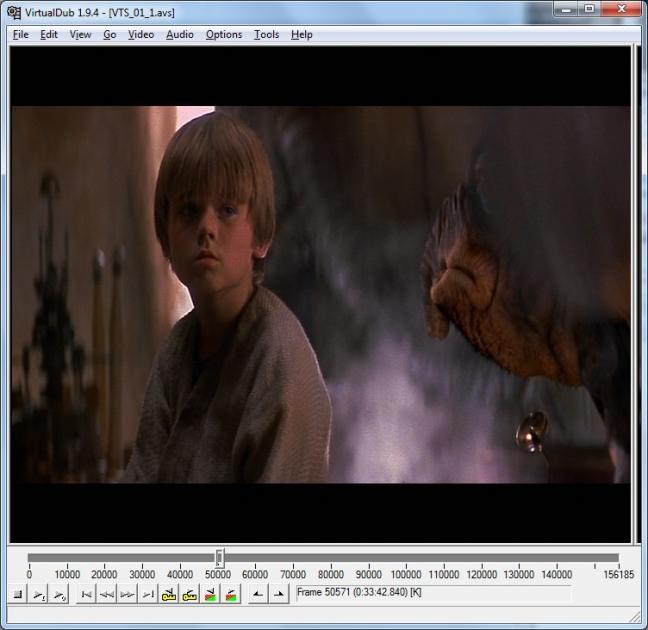Click the timeline position slider thumb
648x630 pixels.
pos(220,558)
